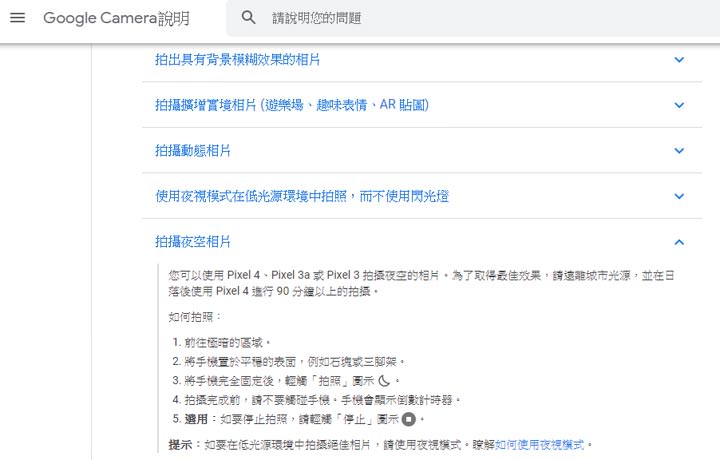
Task: Click up chevron beside 拍攝夜空相片
Action: point(679,242)
